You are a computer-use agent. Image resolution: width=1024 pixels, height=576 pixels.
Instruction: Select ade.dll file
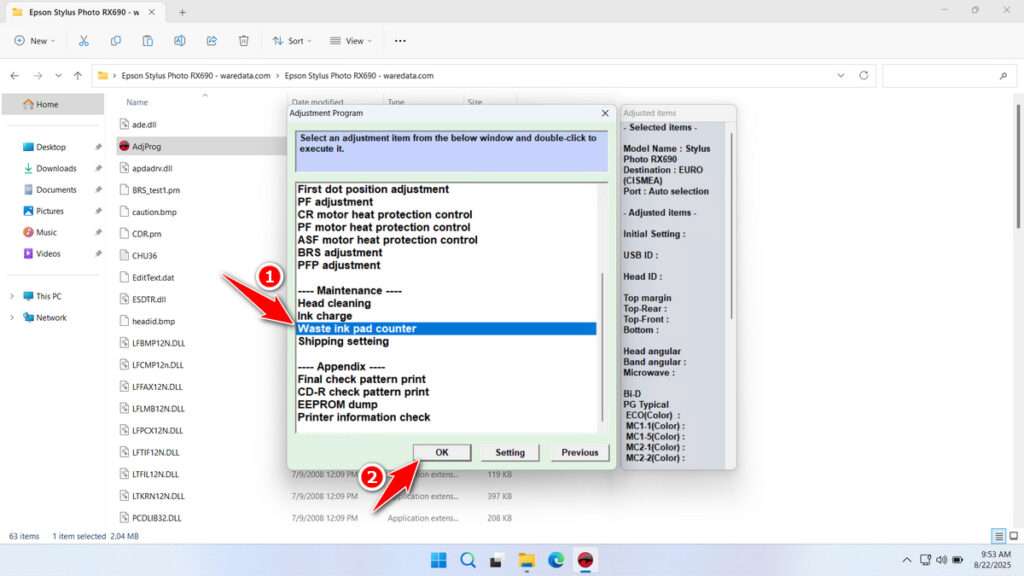pos(144,125)
